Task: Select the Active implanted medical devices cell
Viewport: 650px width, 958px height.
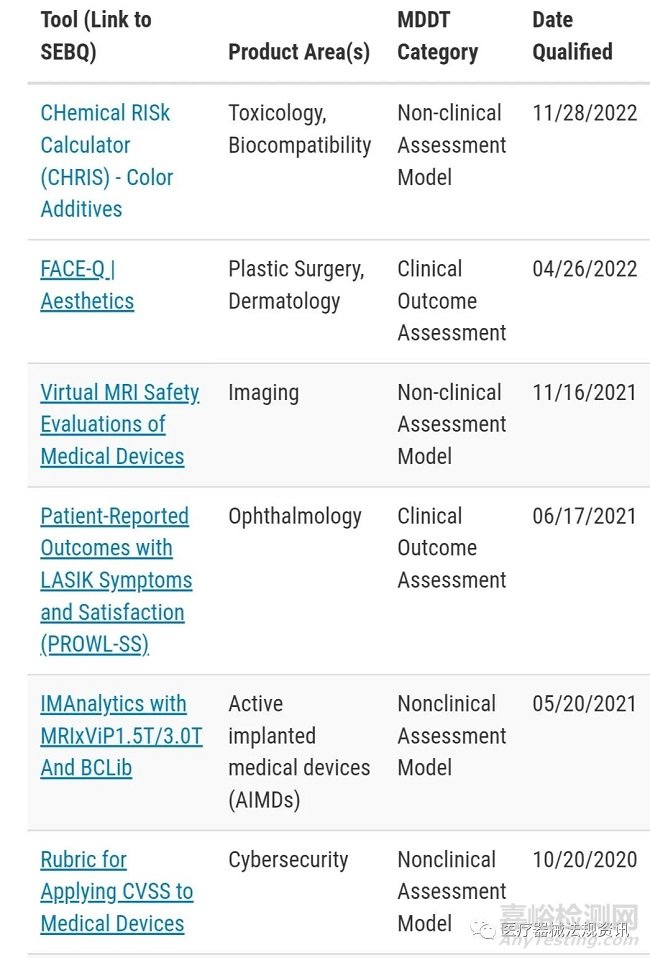Action: click(298, 751)
